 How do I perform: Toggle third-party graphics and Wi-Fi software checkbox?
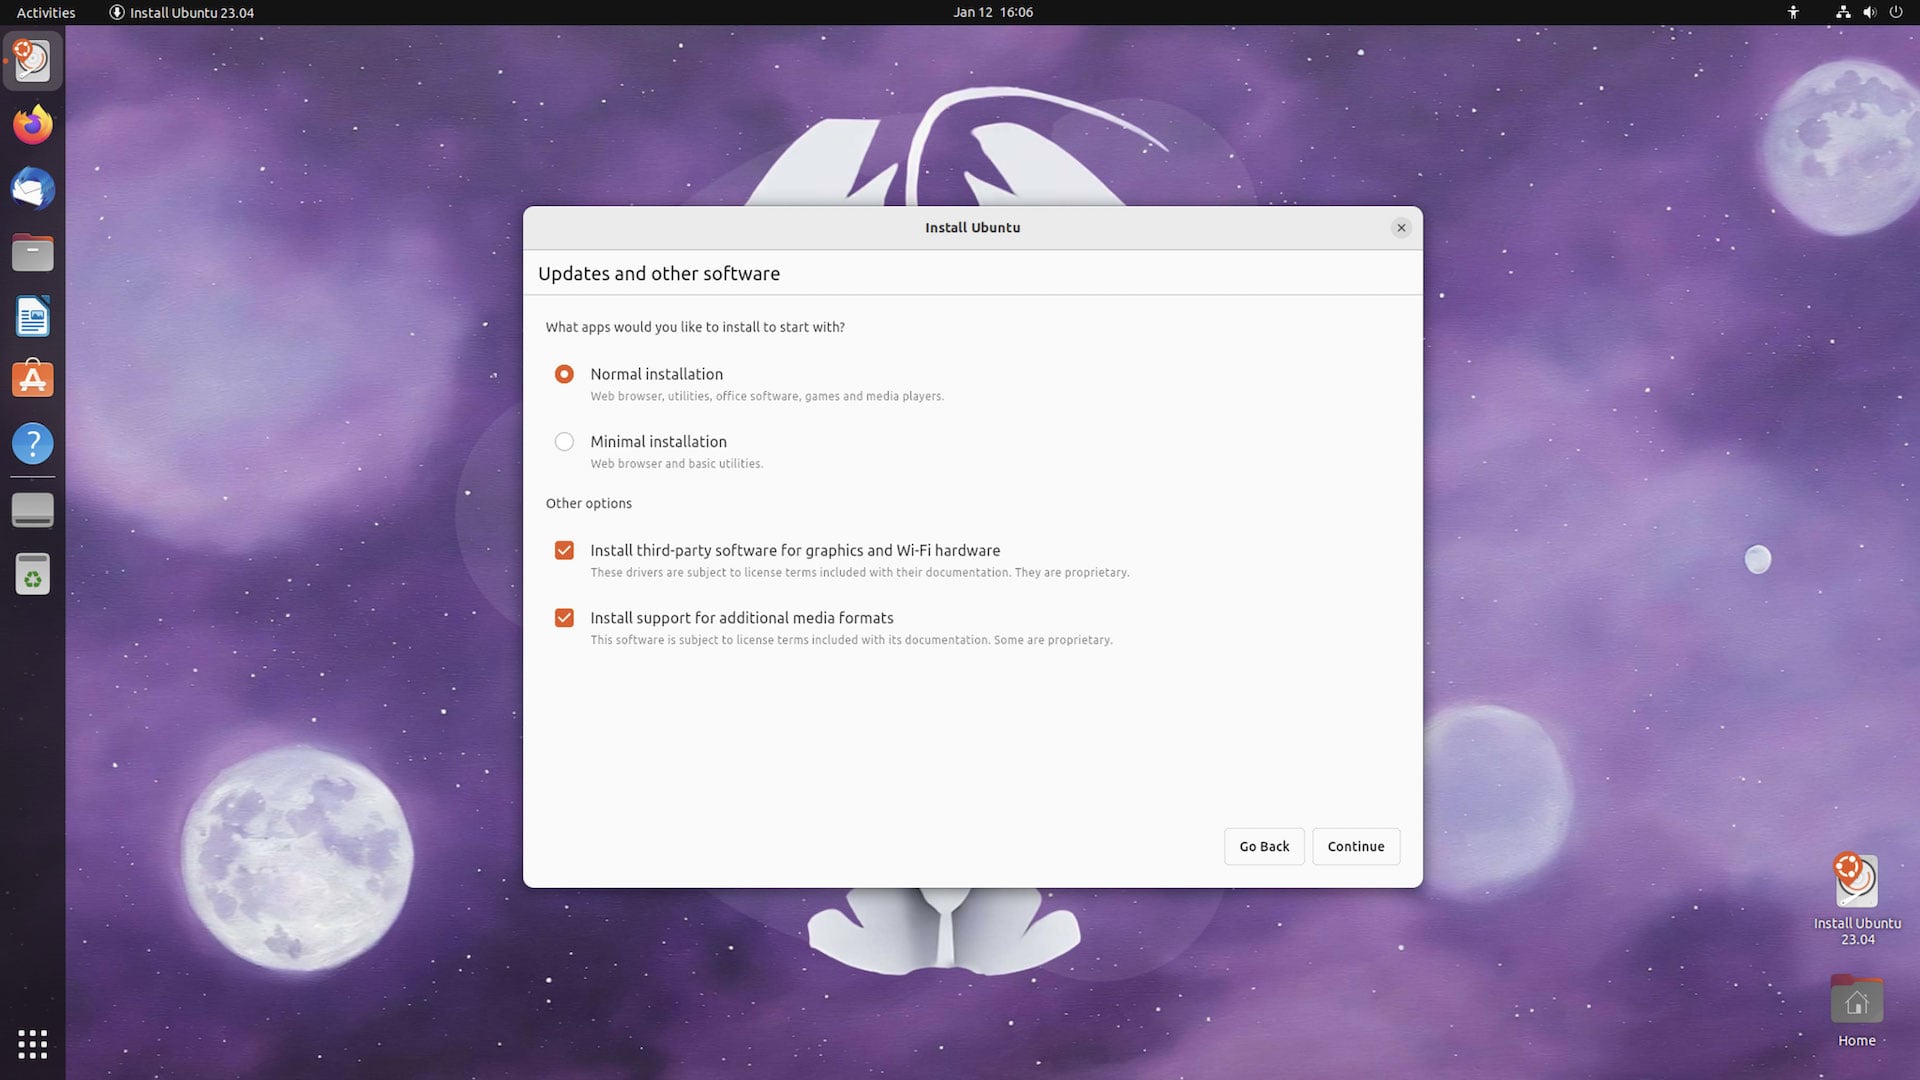point(564,550)
